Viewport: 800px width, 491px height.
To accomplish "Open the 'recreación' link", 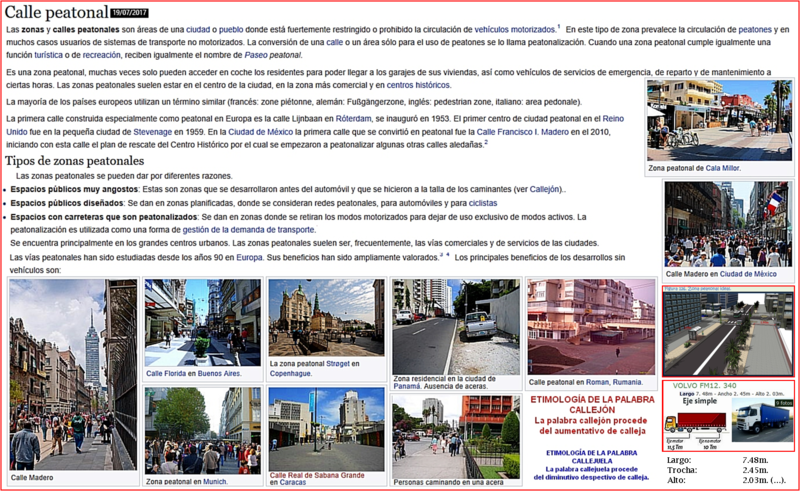I will coord(102,55).
